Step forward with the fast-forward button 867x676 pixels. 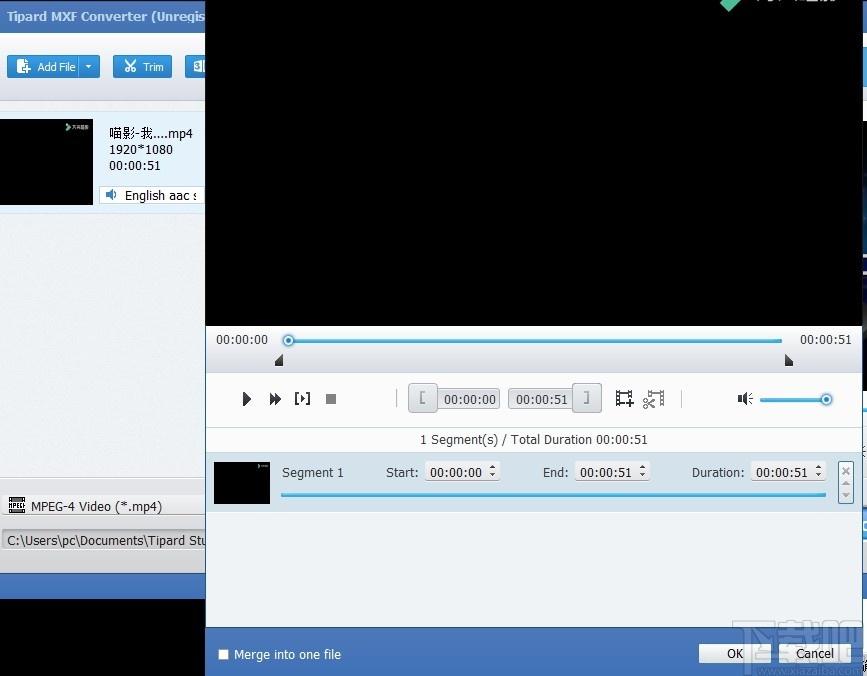[x=275, y=399]
